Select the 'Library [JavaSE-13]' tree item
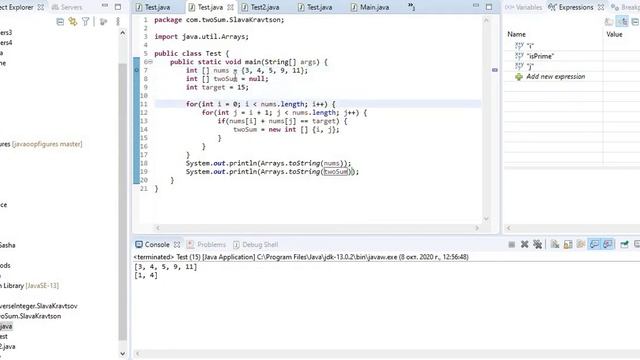Screen dimensions: 640x360 point(29,286)
